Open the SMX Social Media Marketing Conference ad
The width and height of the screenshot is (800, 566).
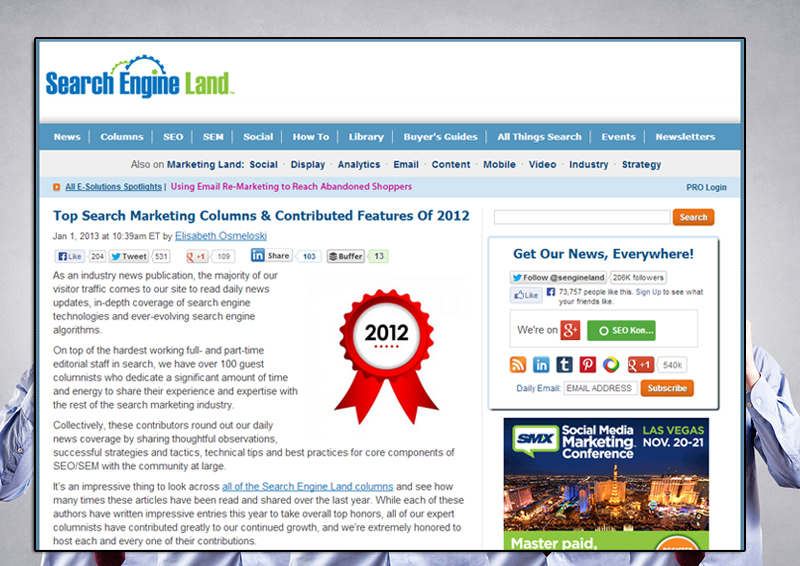(606, 483)
